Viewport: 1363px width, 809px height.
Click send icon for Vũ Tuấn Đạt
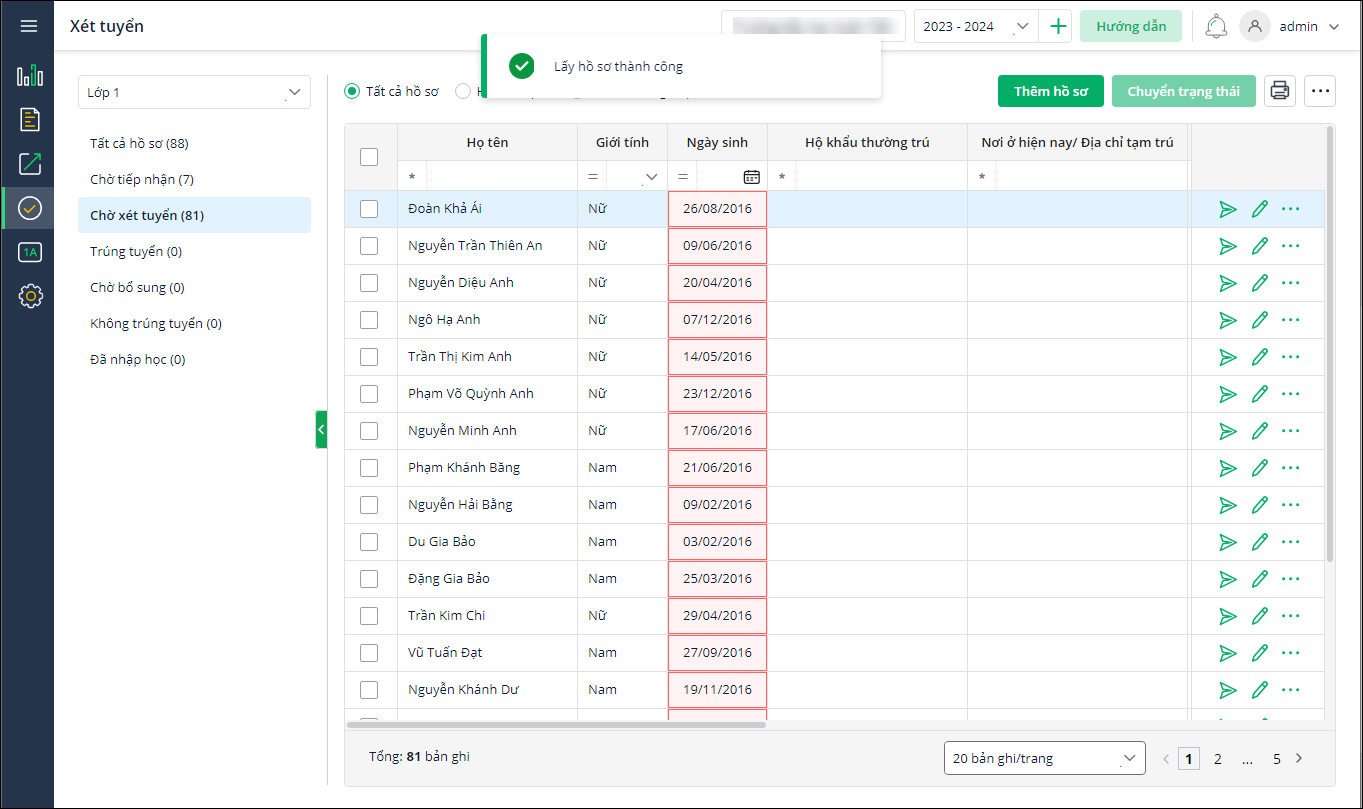(x=1228, y=653)
